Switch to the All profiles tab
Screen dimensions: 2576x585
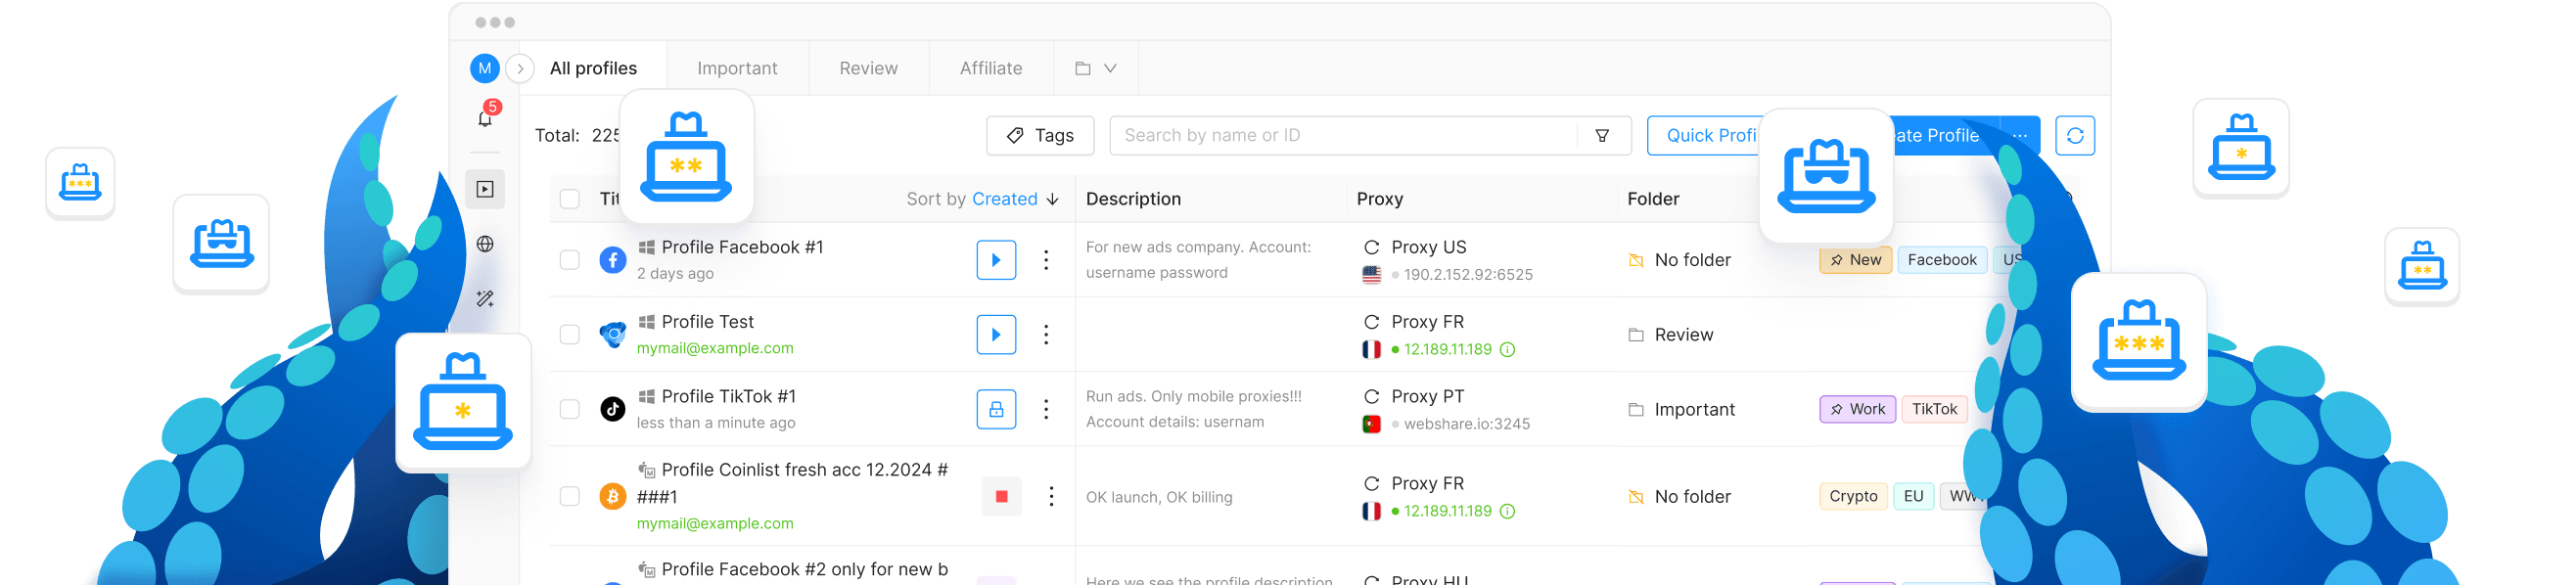(x=593, y=68)
